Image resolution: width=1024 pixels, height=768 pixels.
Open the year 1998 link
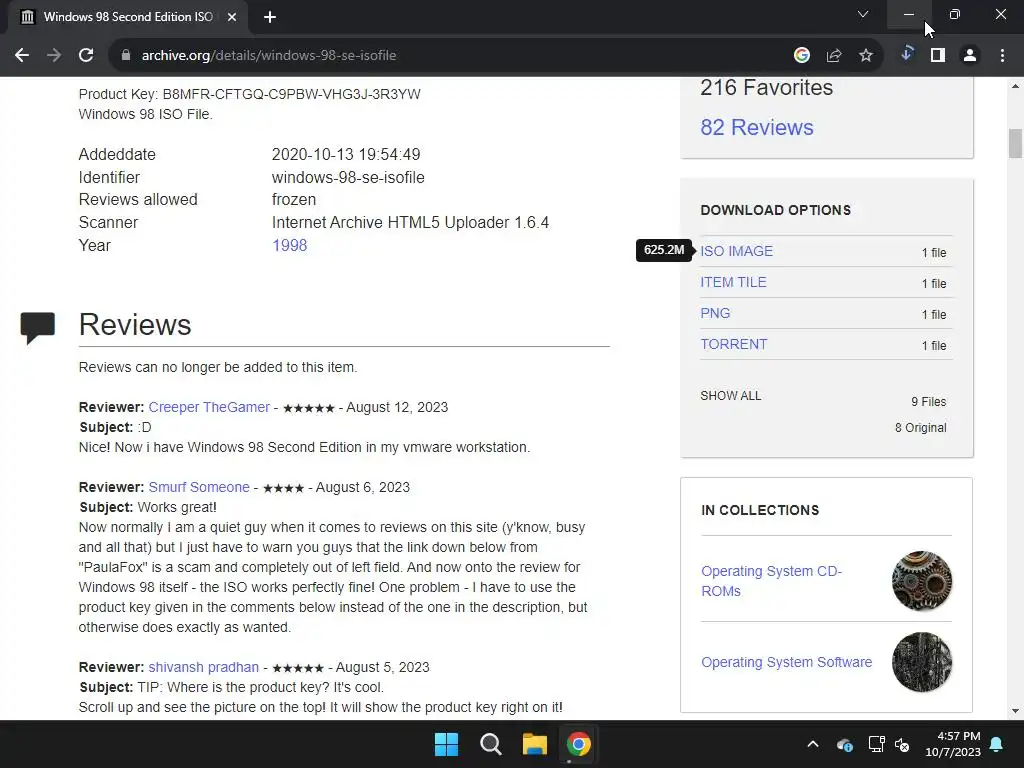(289, 246)
